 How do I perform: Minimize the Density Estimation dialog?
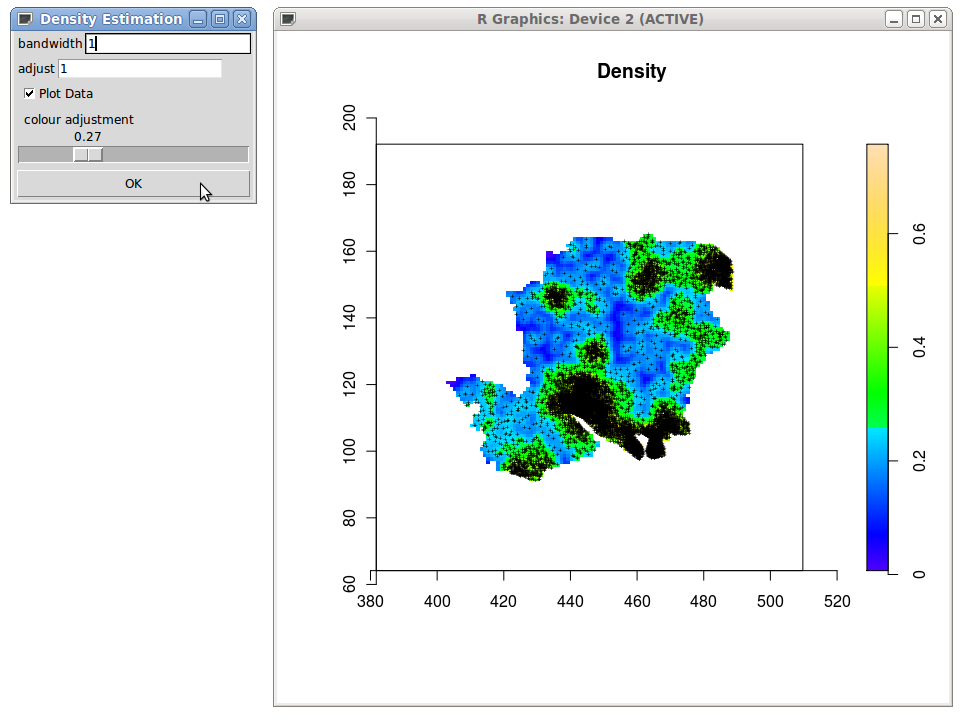[x=198, y=19]
